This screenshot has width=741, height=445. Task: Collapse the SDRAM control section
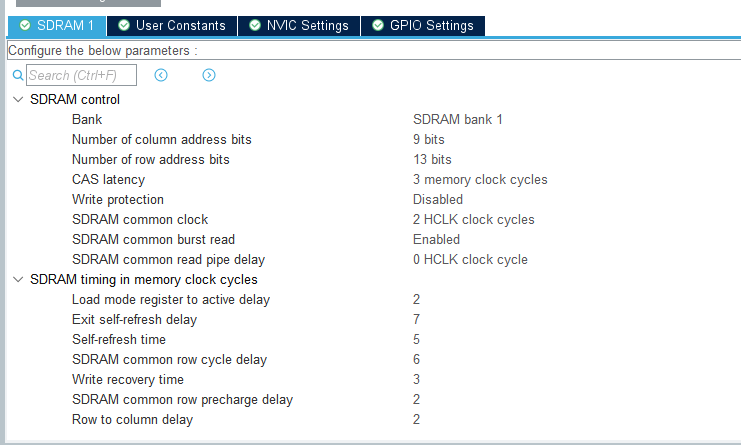pos(17,99)
